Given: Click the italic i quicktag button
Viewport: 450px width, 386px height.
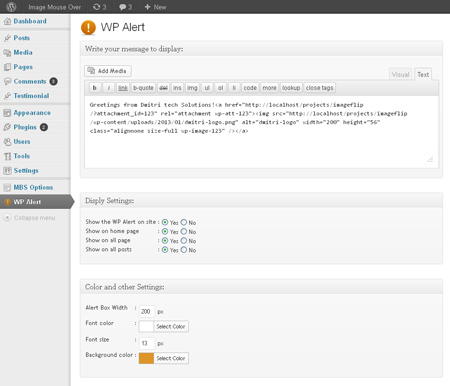Looking at the screenshot, I should point(108,88).
